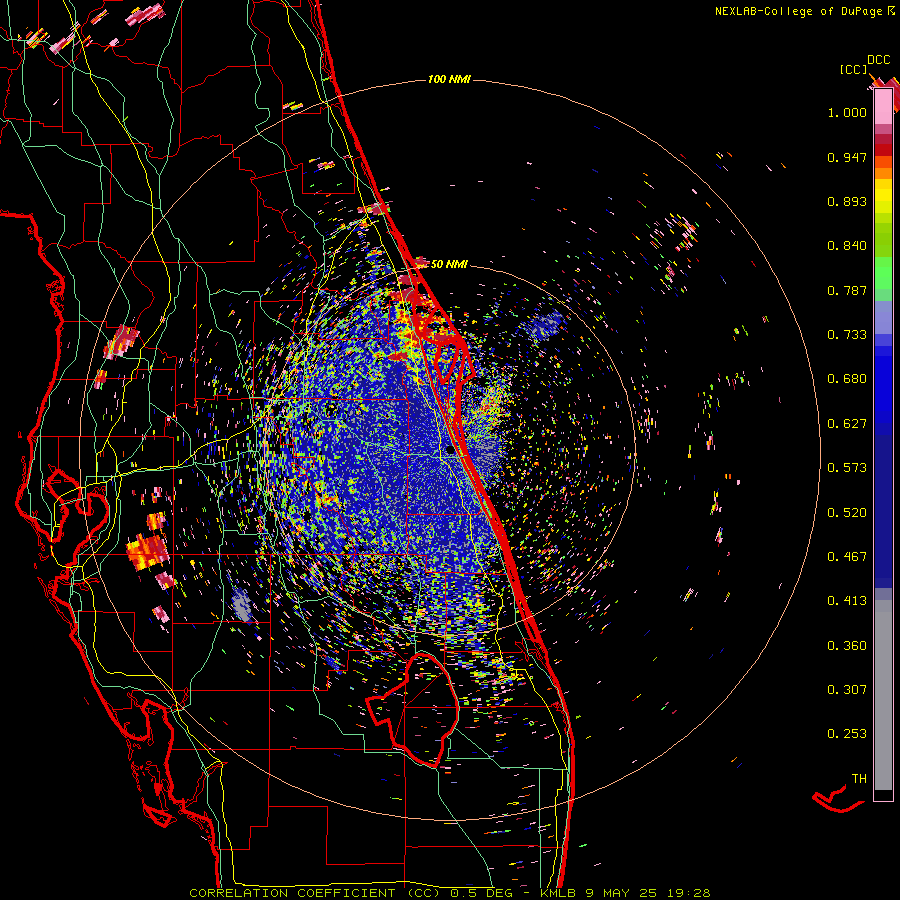The height and width of the screenshot is (900, 900).
Task: Pick the yellow segment of the color bar
Action: (x=883, y=196)
